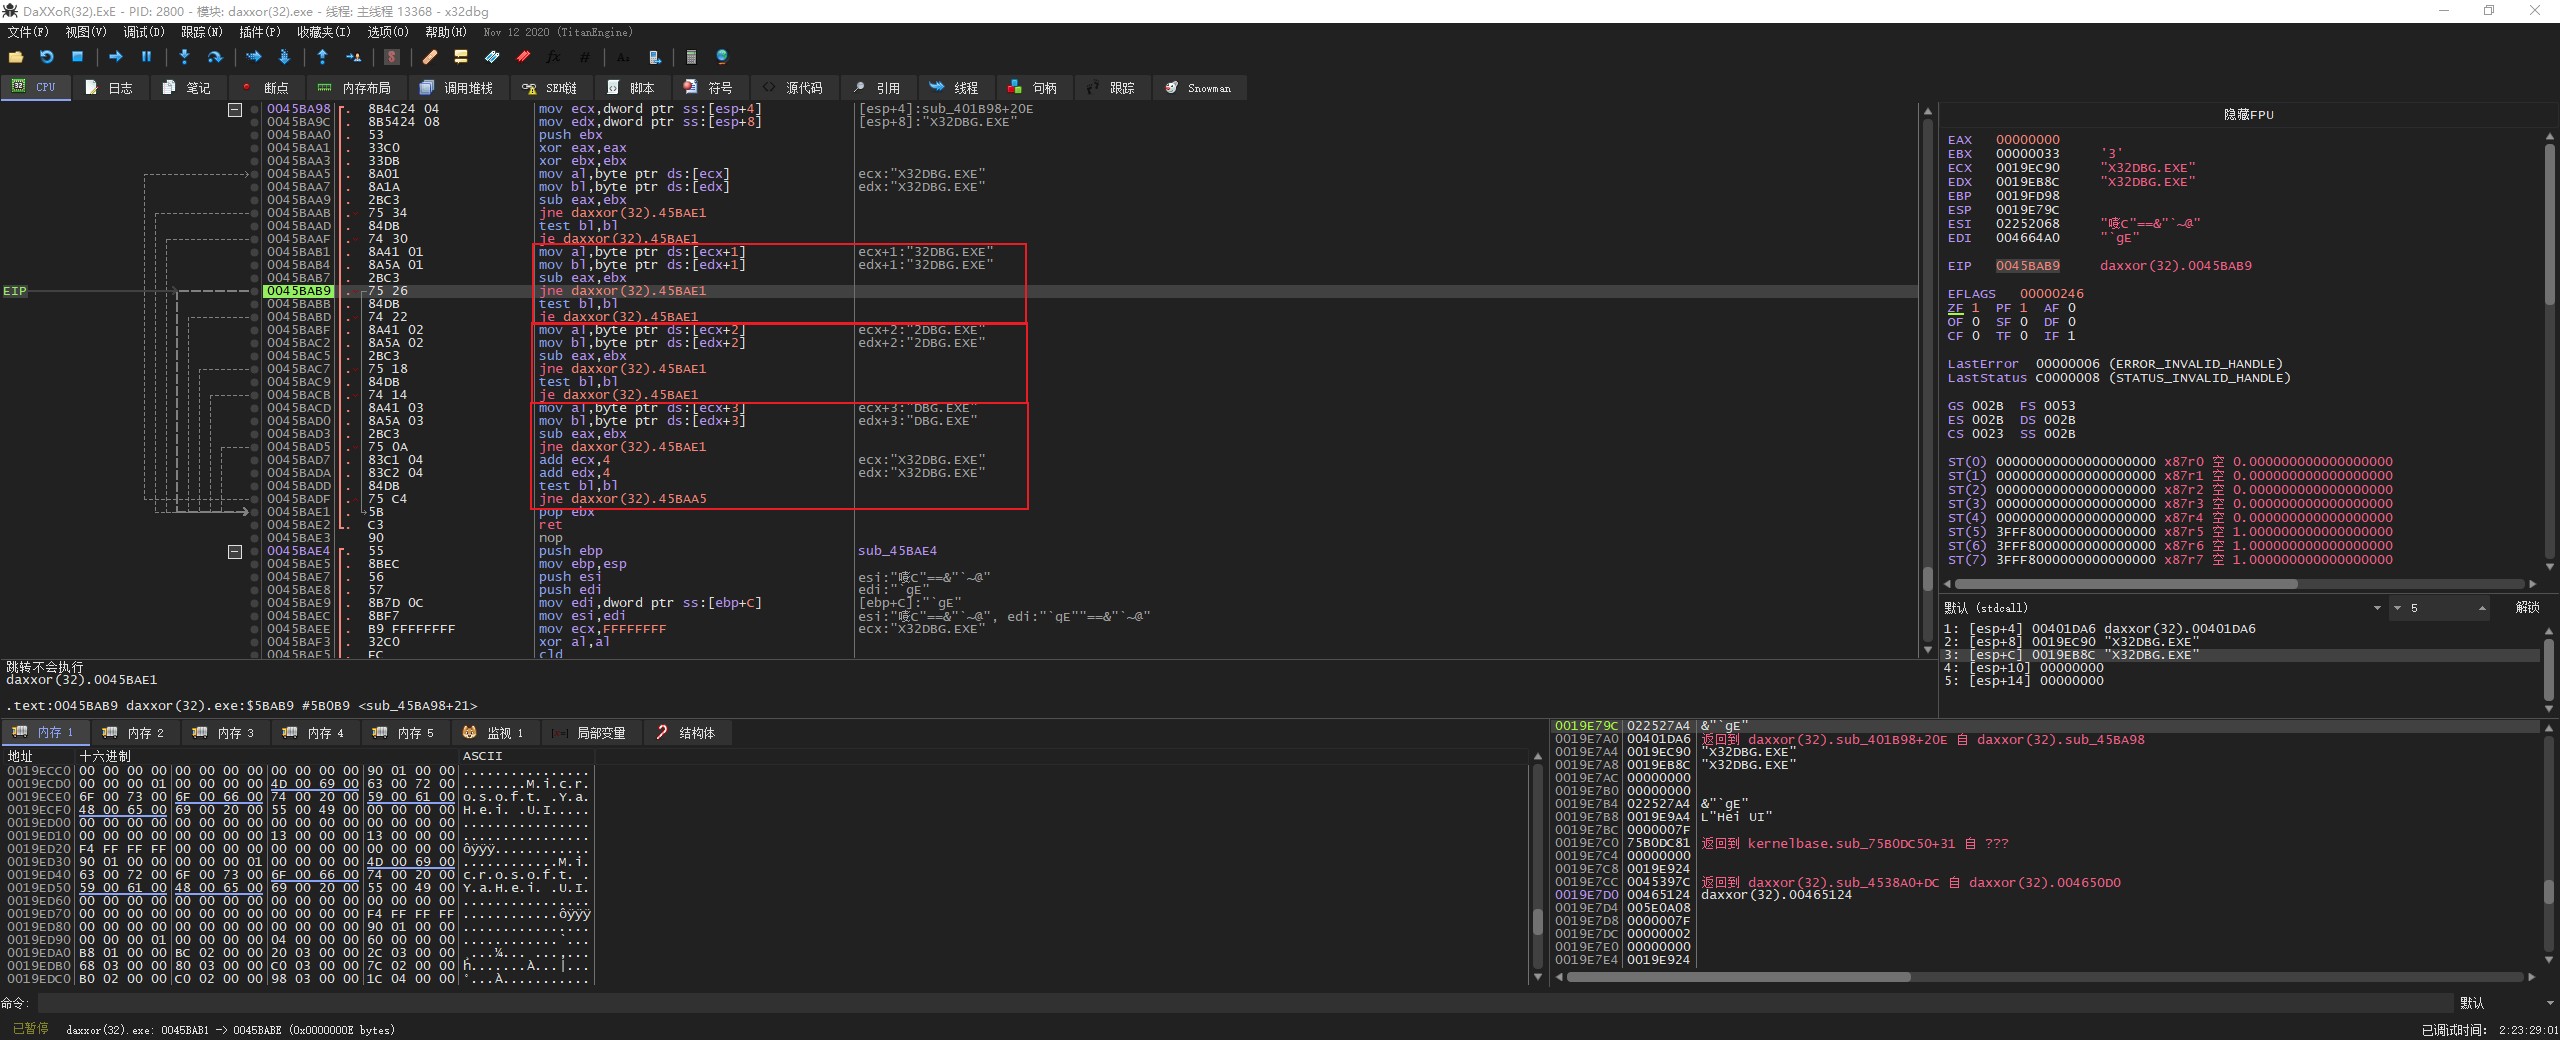Collapse the function block at 0045BA98
2560x1040 pixels.
(x=235, y=109)
